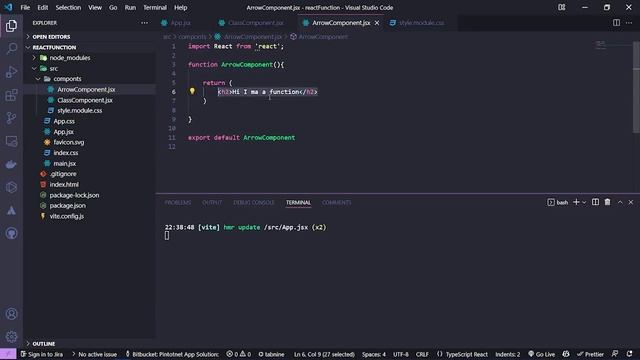
Task: Open the Run and Debug view
Action: (x=11, y=72)
